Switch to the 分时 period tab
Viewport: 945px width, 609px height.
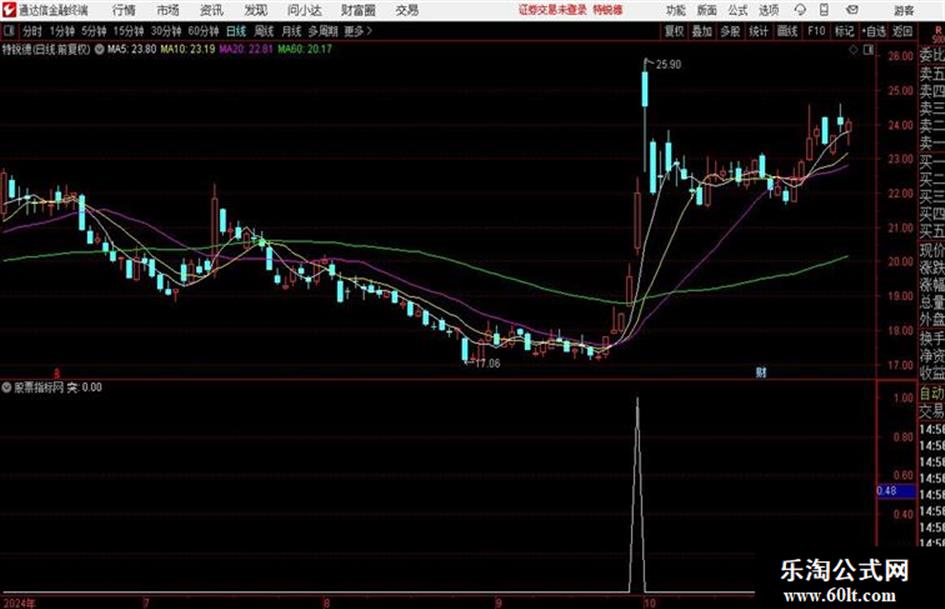point(33,31)
